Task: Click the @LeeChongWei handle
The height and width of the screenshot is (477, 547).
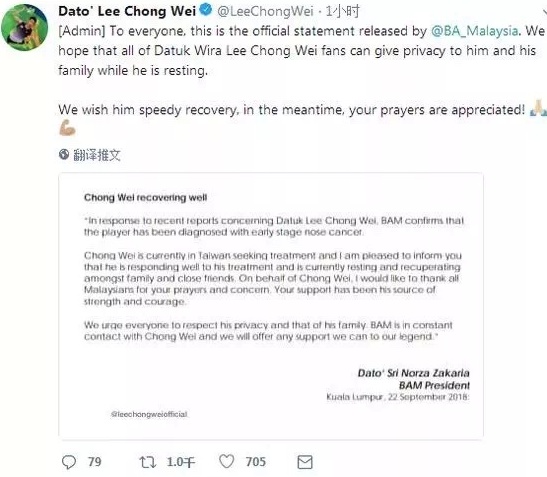Action: 265,12
